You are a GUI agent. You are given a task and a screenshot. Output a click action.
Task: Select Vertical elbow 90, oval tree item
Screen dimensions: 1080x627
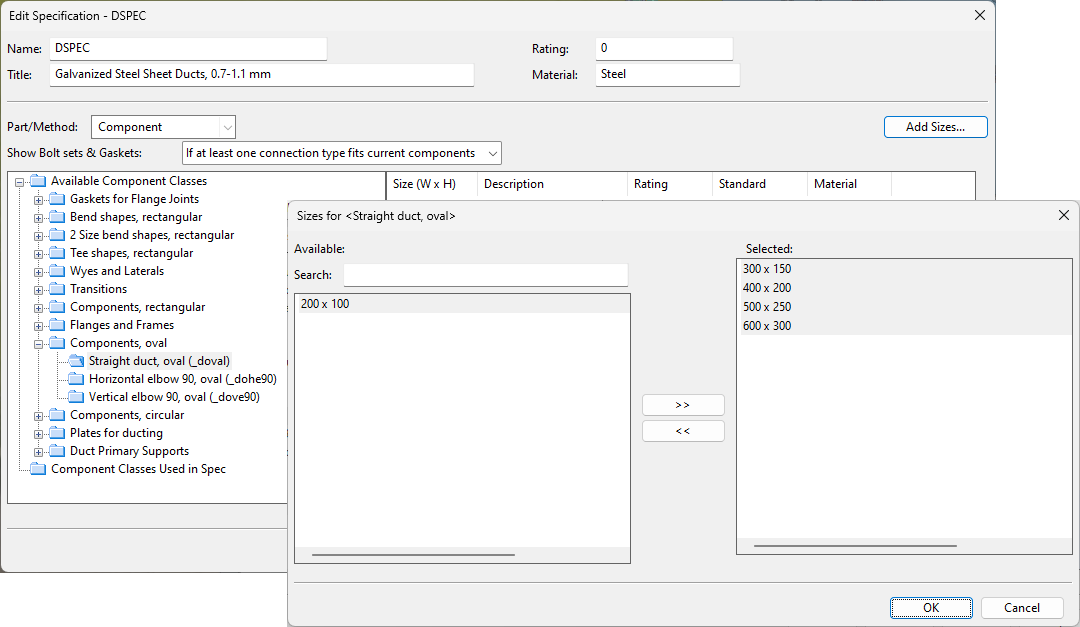(174, 397)
